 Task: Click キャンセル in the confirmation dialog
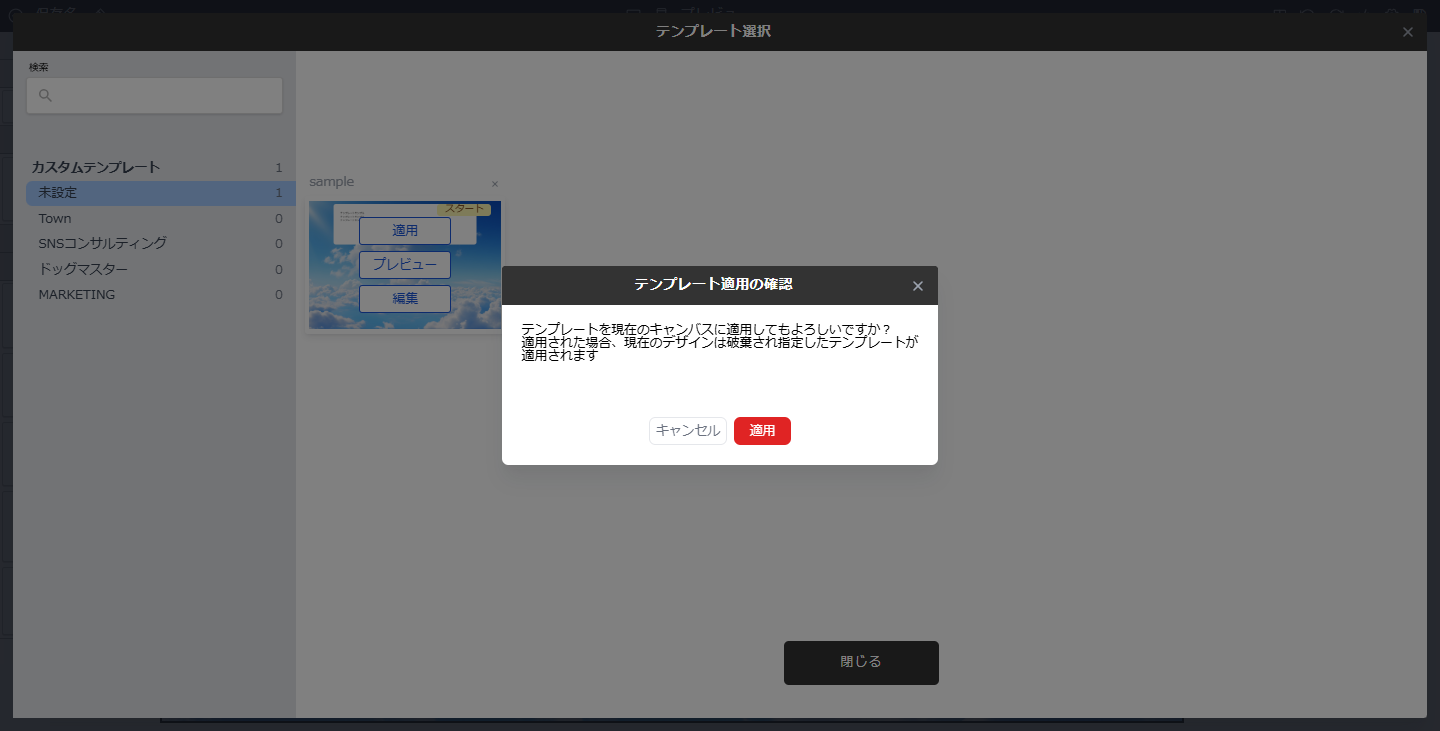687,430
